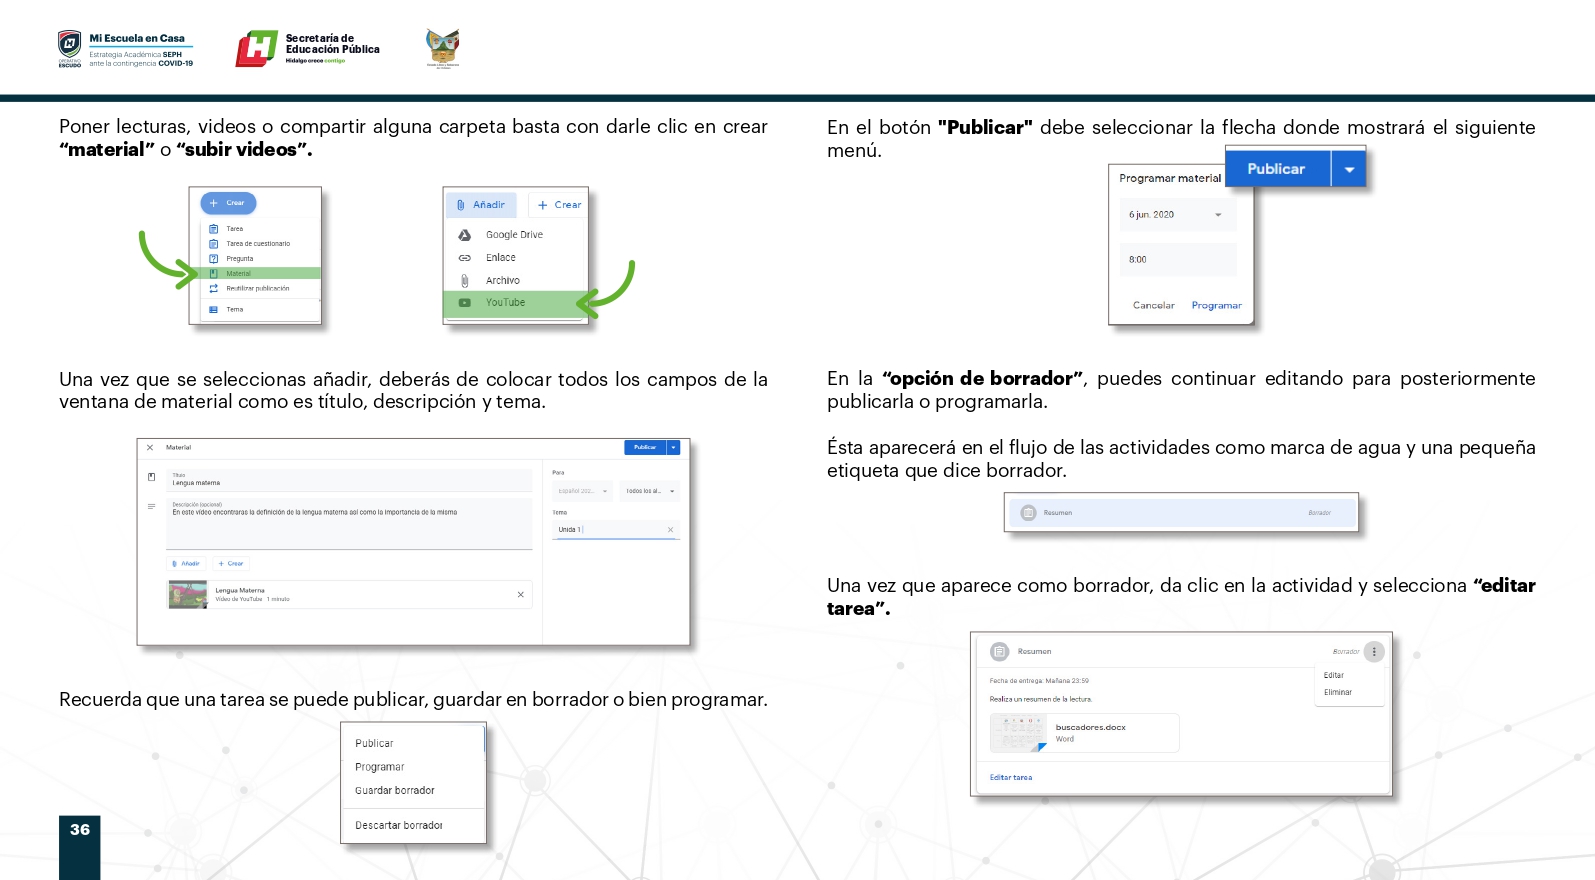Select Tarea in the Crear menu

coord(234,229)
